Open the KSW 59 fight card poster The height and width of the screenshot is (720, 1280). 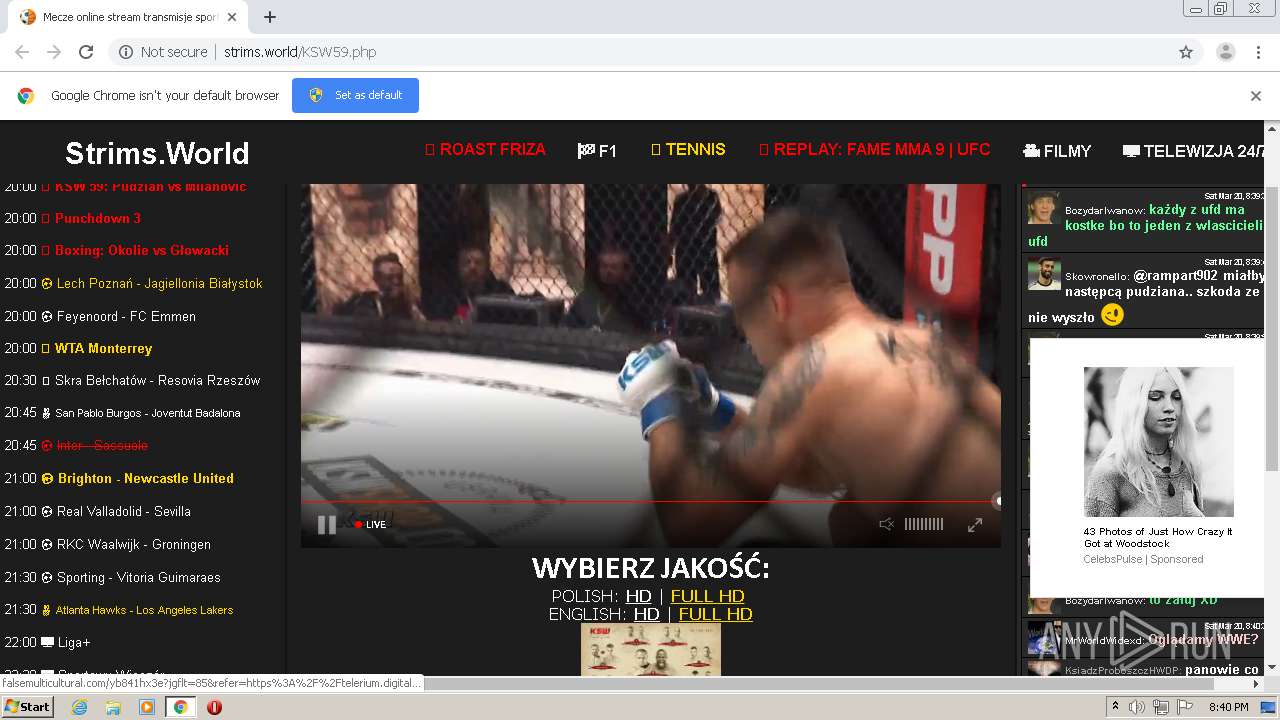click(x=650, y=649)
